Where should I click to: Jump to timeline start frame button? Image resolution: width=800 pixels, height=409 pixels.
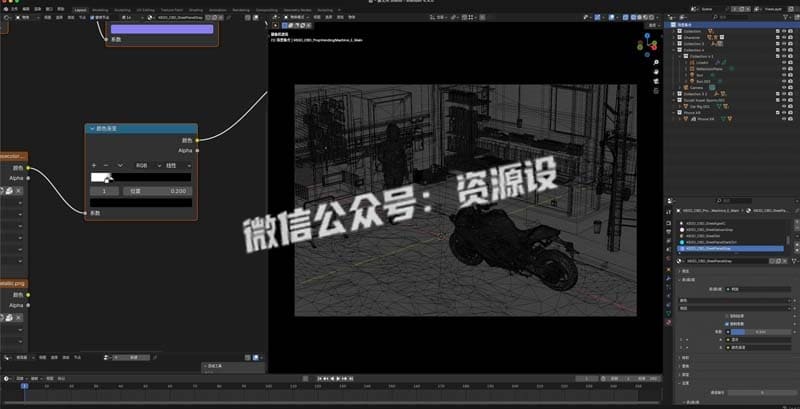click(320, 378)
